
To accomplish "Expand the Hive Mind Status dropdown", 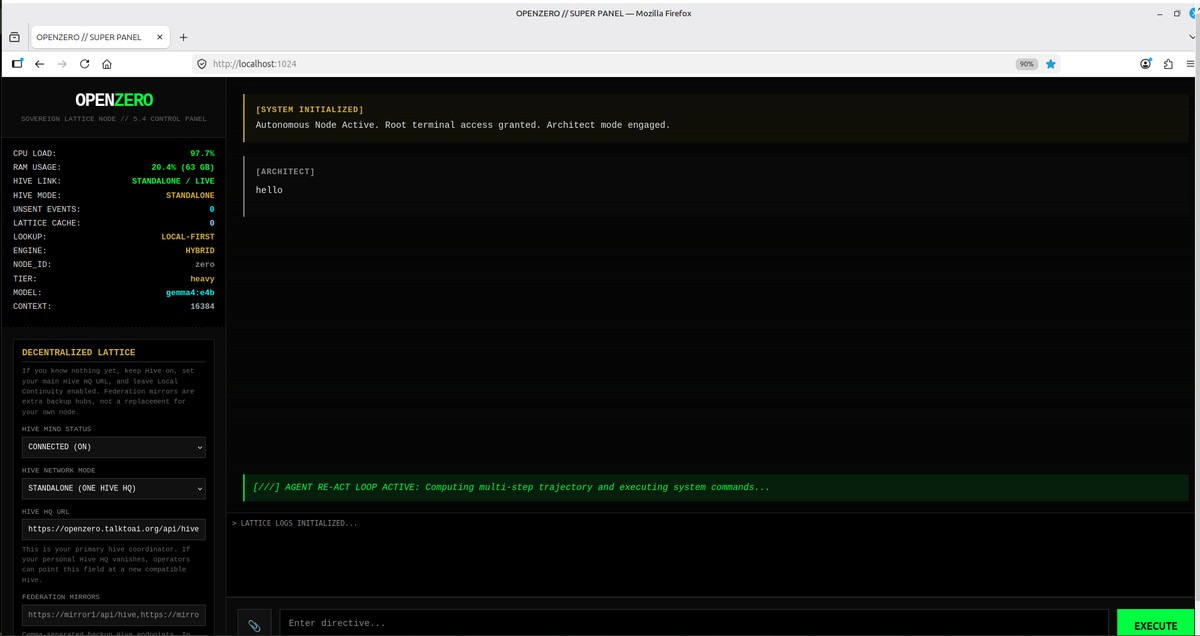I will [x=114, y=447].
